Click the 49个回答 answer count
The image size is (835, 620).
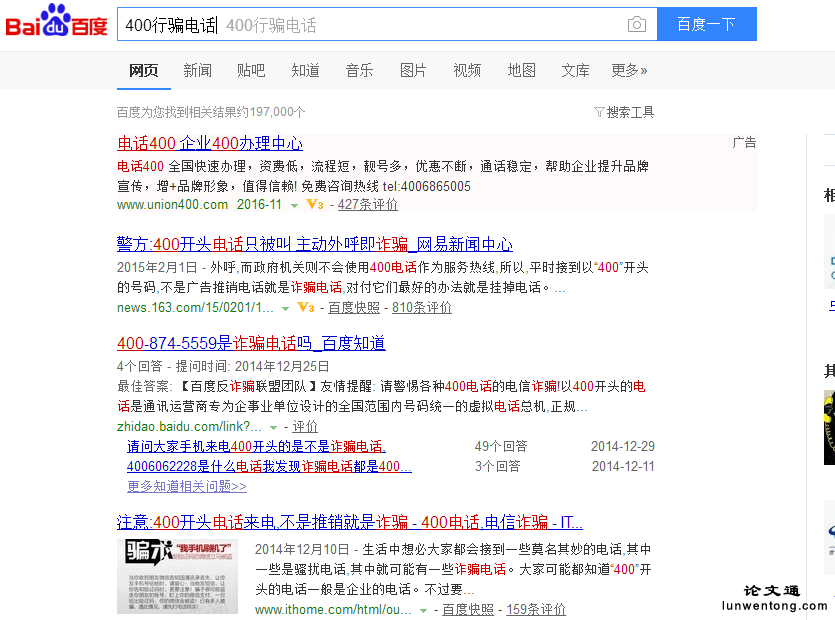[x=501, y=446]
